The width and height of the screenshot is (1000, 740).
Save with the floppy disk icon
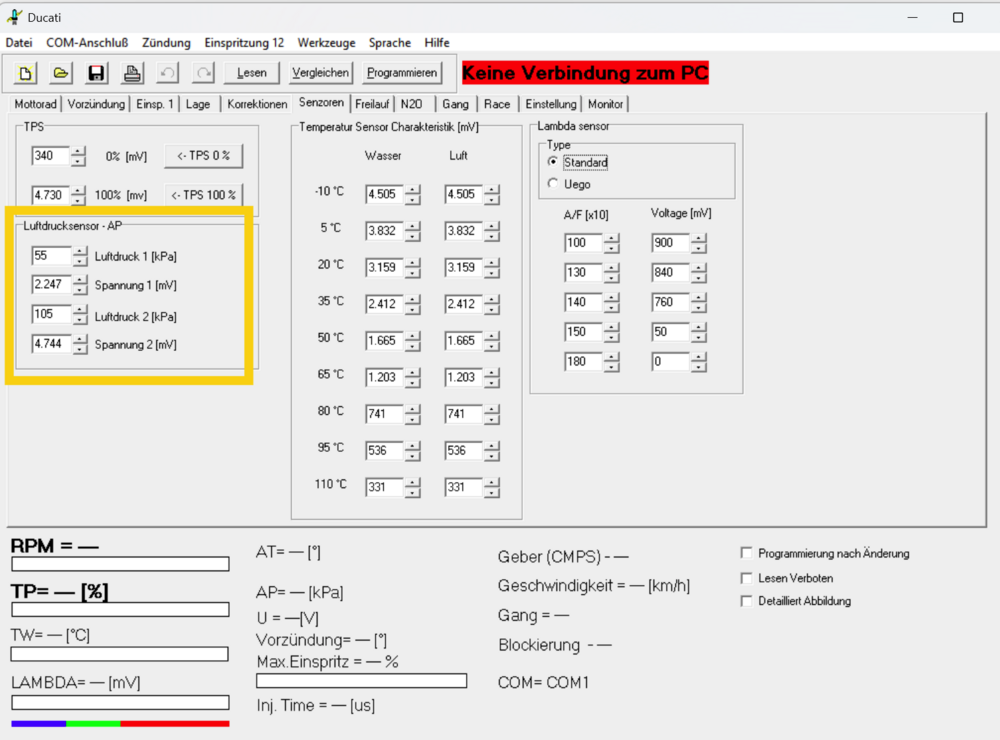tap(96, 73)
